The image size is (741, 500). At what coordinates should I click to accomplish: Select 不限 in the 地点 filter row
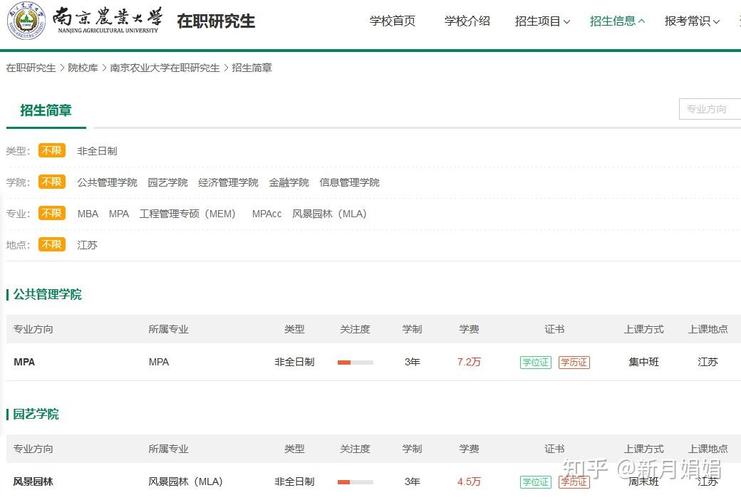[52, 244]
